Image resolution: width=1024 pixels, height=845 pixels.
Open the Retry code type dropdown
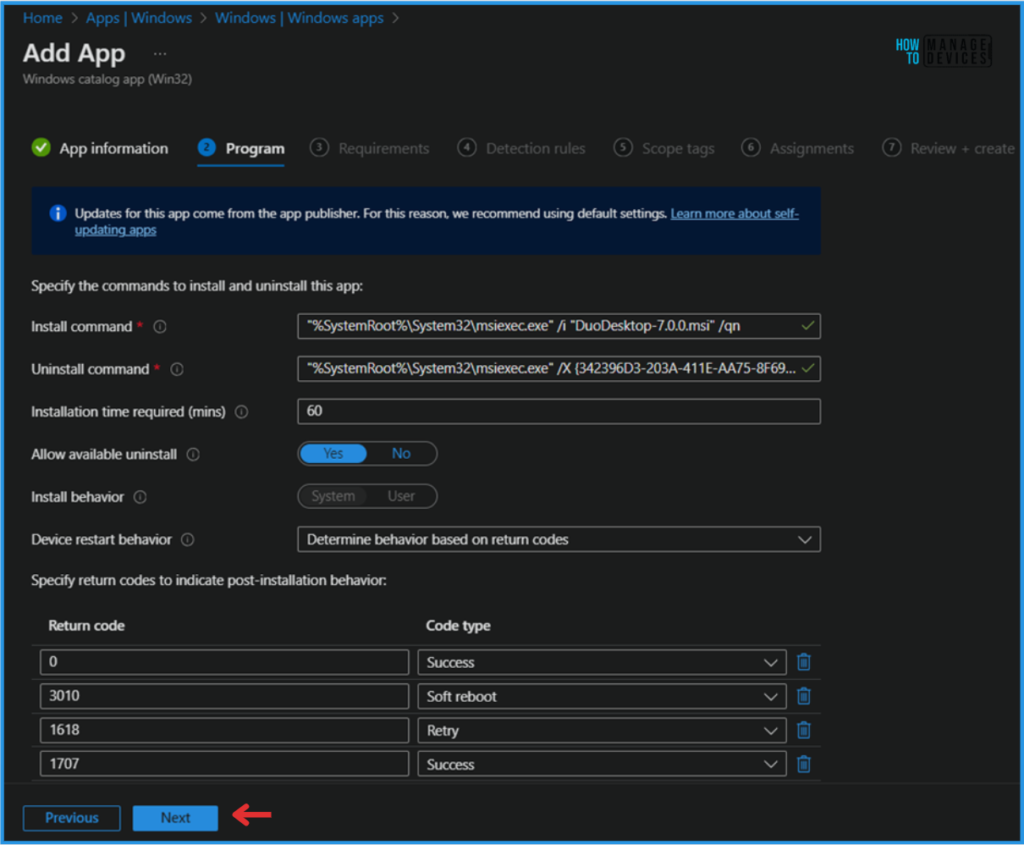click(x=602, y=730)
